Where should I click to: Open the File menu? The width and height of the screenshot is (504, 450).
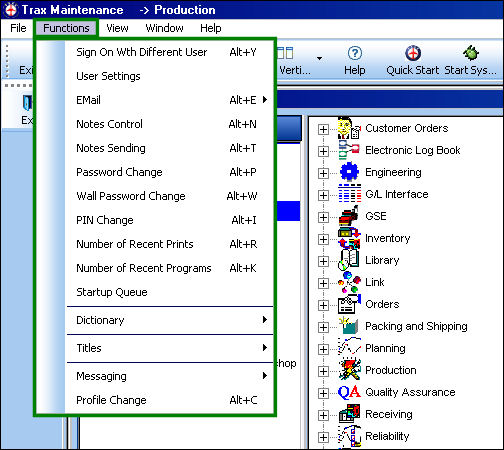click(x=18, y=28)
